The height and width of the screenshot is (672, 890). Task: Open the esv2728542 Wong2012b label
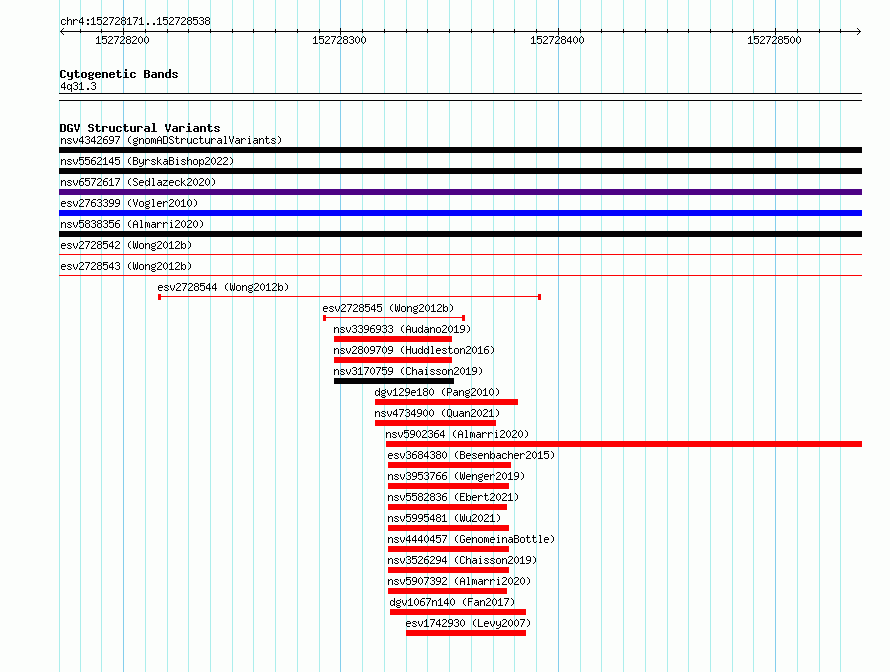[x=126, y=245]
